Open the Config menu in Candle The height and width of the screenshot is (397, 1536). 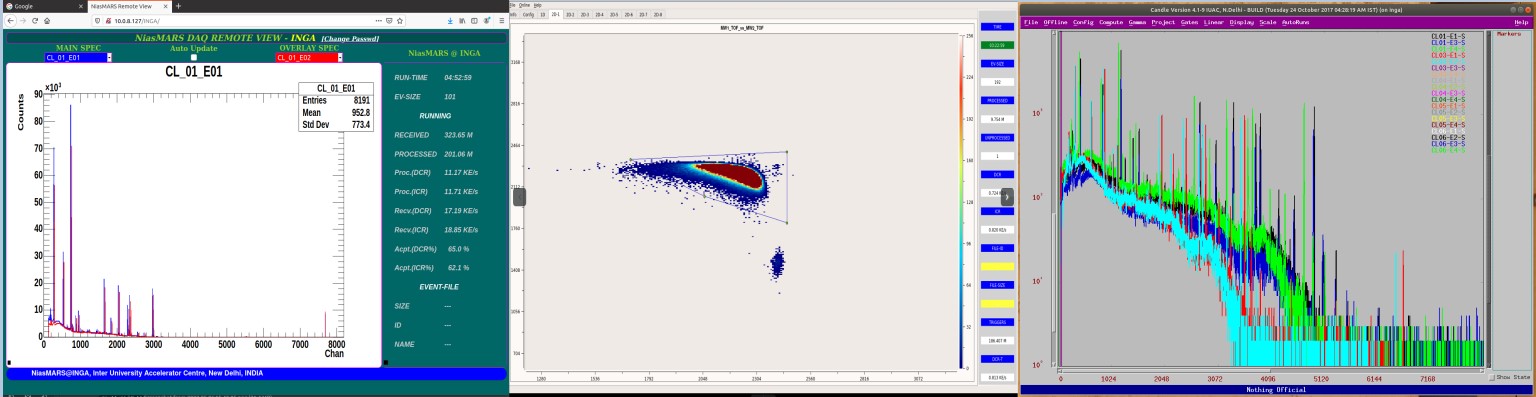coord(1083,22)
